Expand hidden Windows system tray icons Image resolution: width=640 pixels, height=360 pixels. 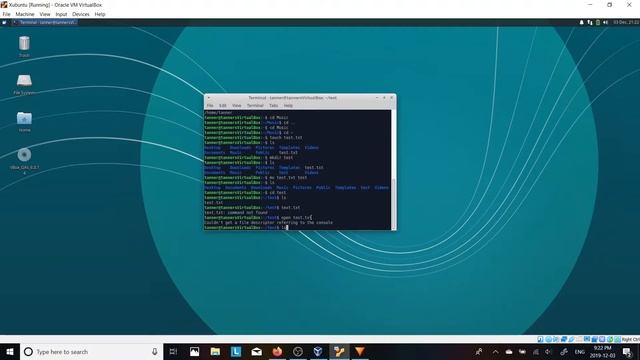(495, 351)
